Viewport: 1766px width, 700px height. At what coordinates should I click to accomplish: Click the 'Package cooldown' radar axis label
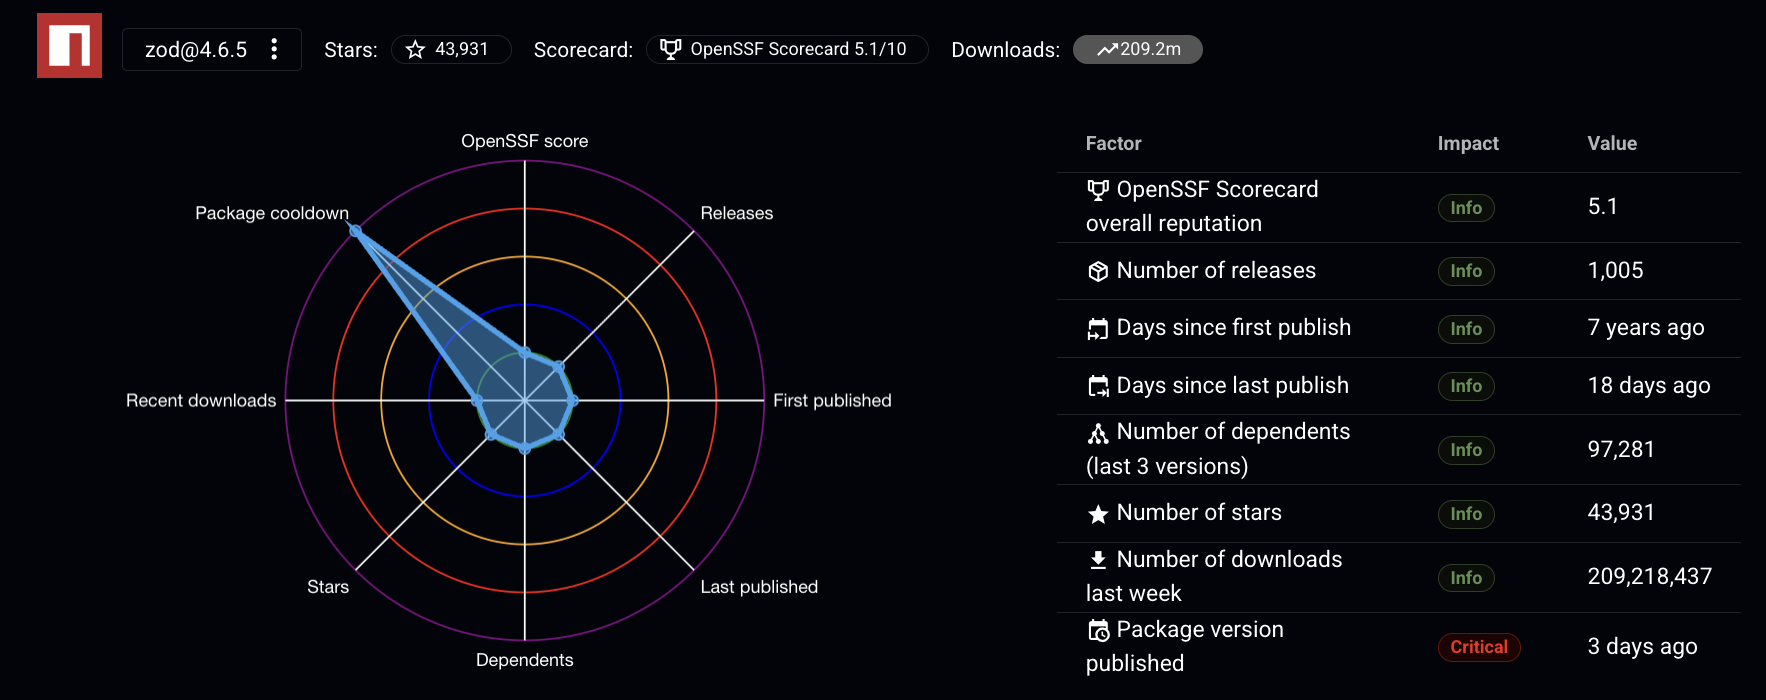tap(272, 213)
